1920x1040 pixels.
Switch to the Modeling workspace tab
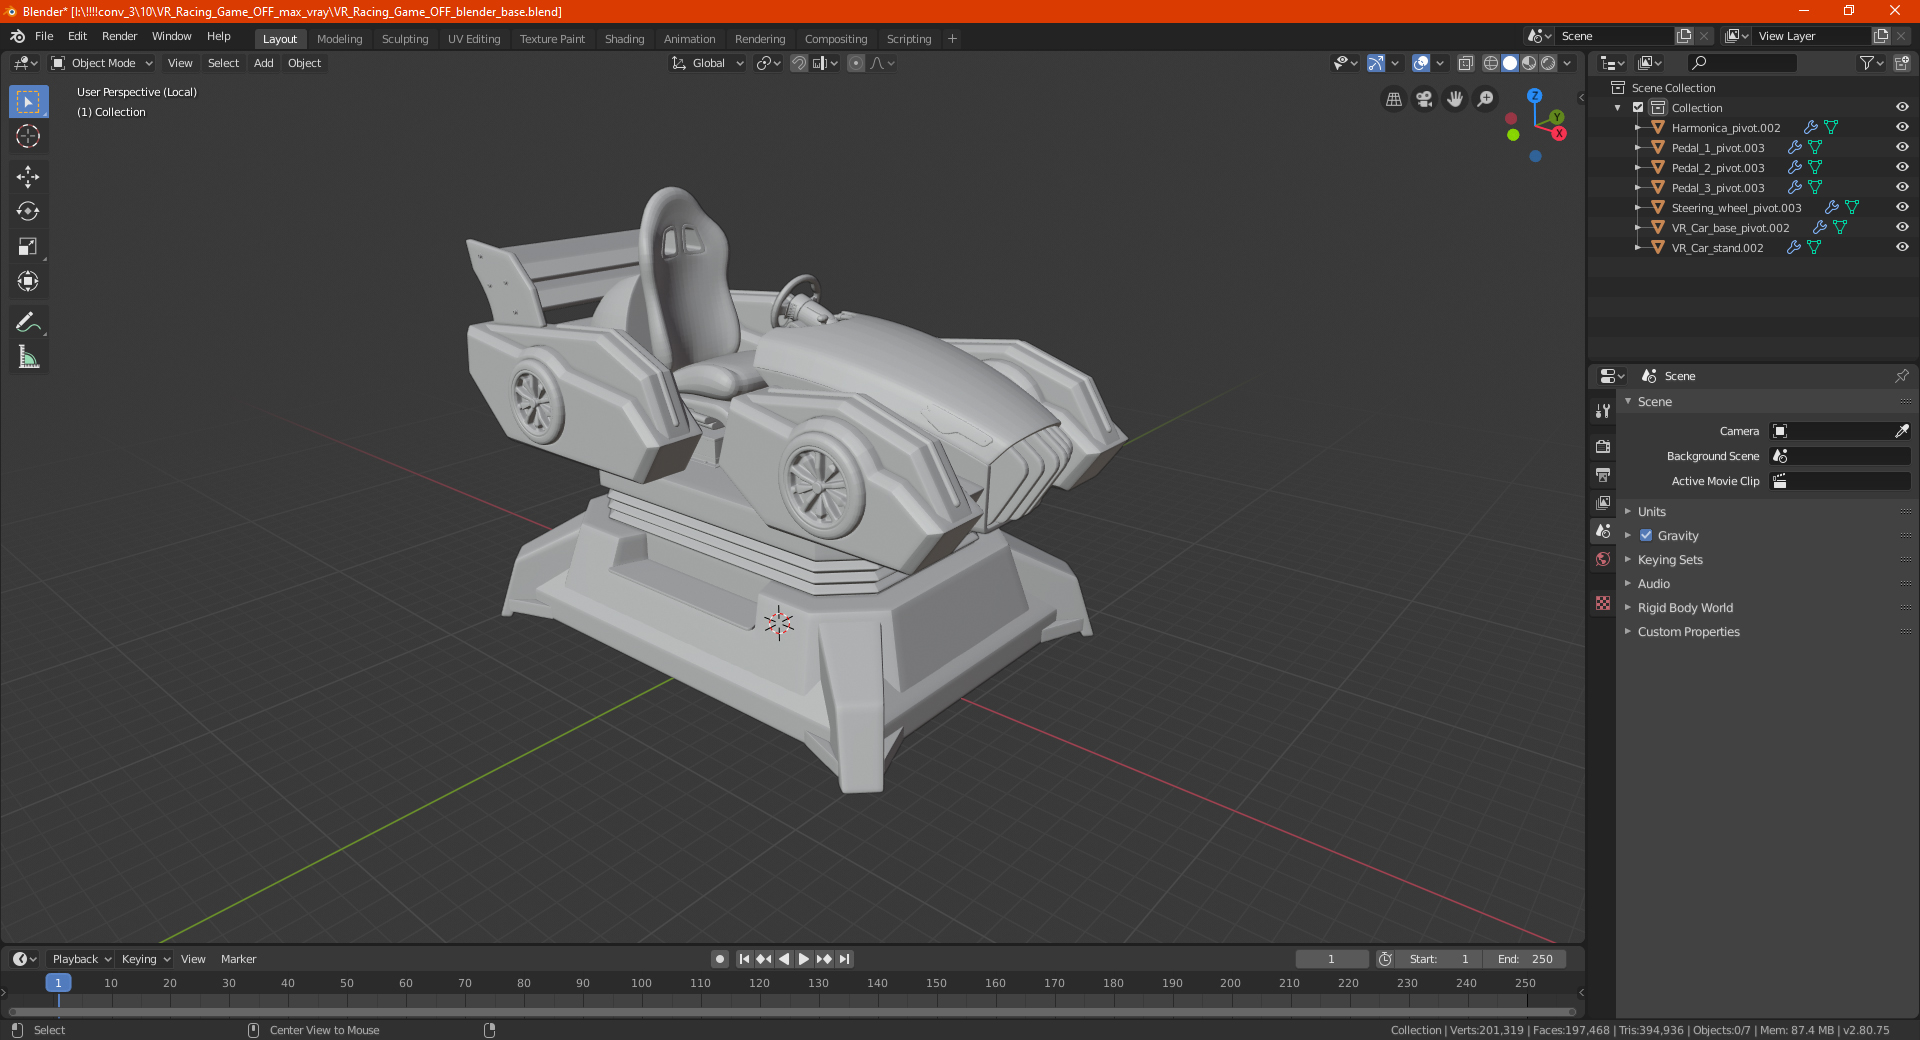[x=339, y=39]
